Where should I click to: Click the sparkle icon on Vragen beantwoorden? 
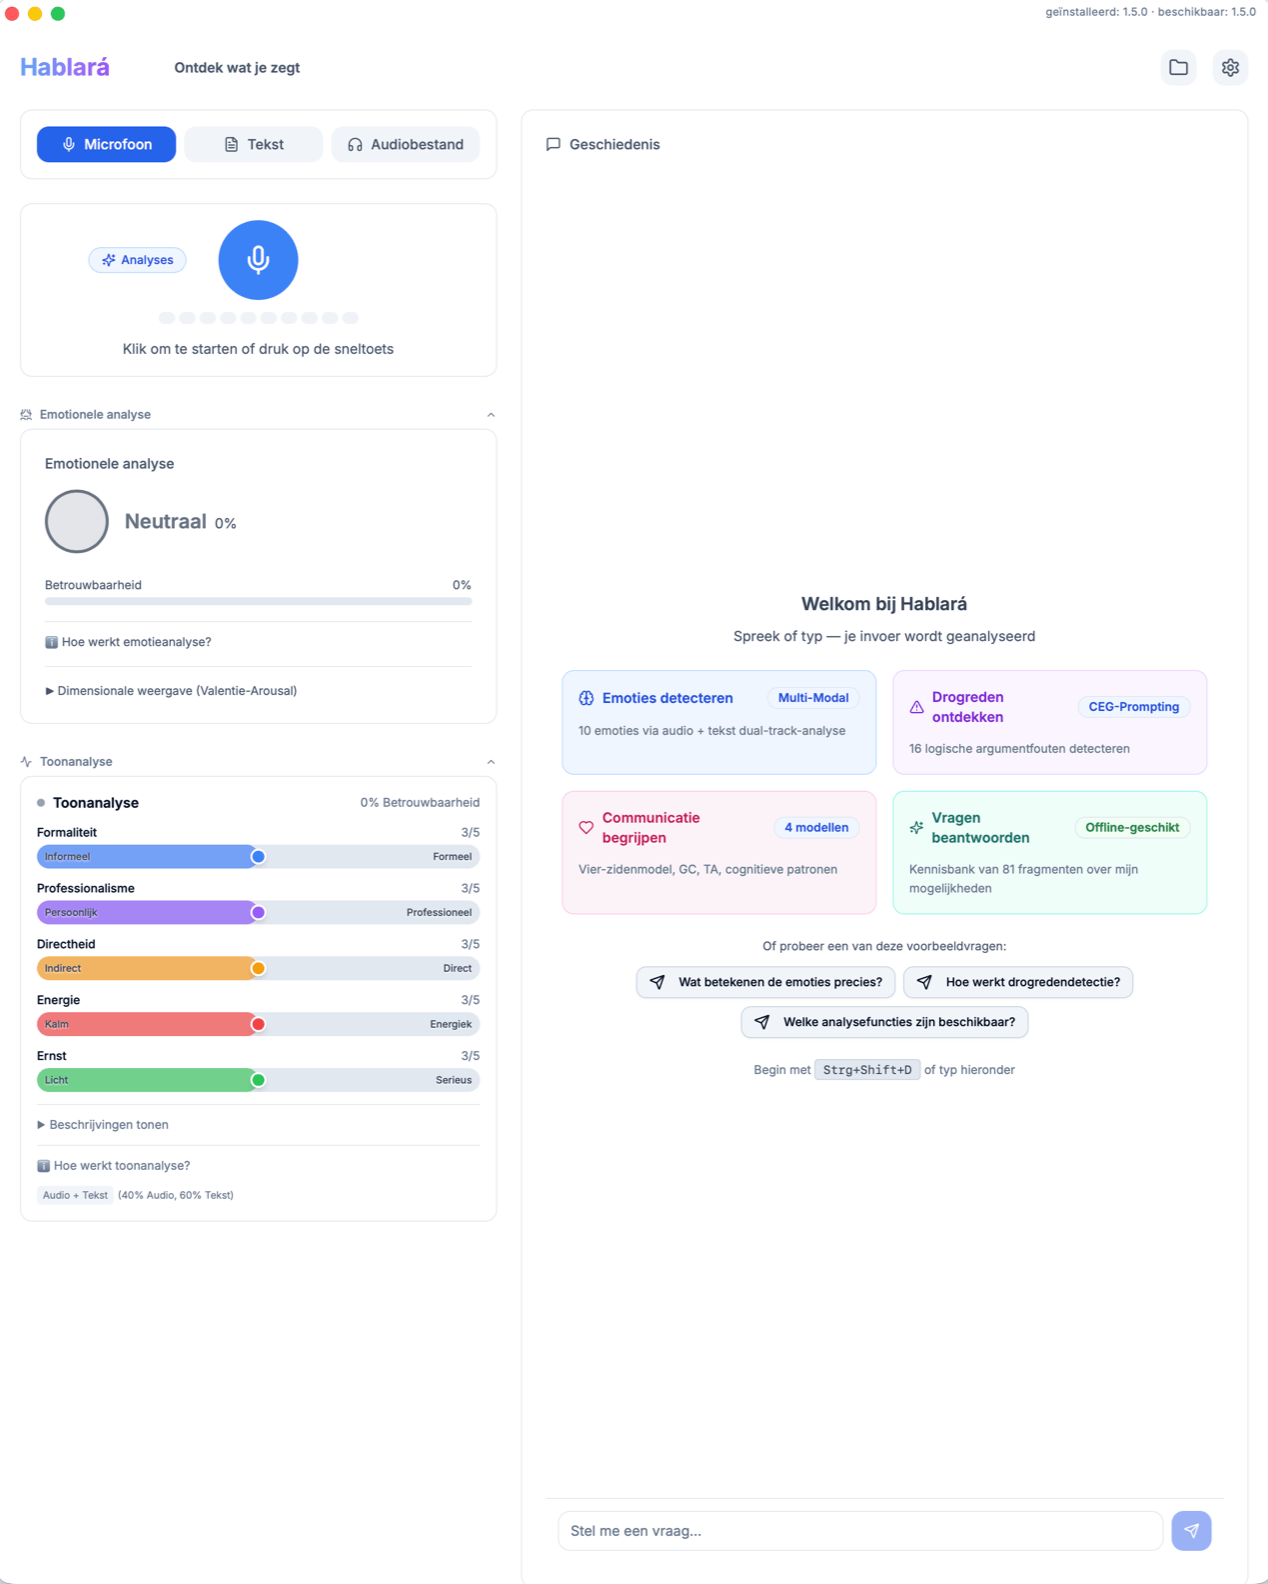tap(917, 827)
